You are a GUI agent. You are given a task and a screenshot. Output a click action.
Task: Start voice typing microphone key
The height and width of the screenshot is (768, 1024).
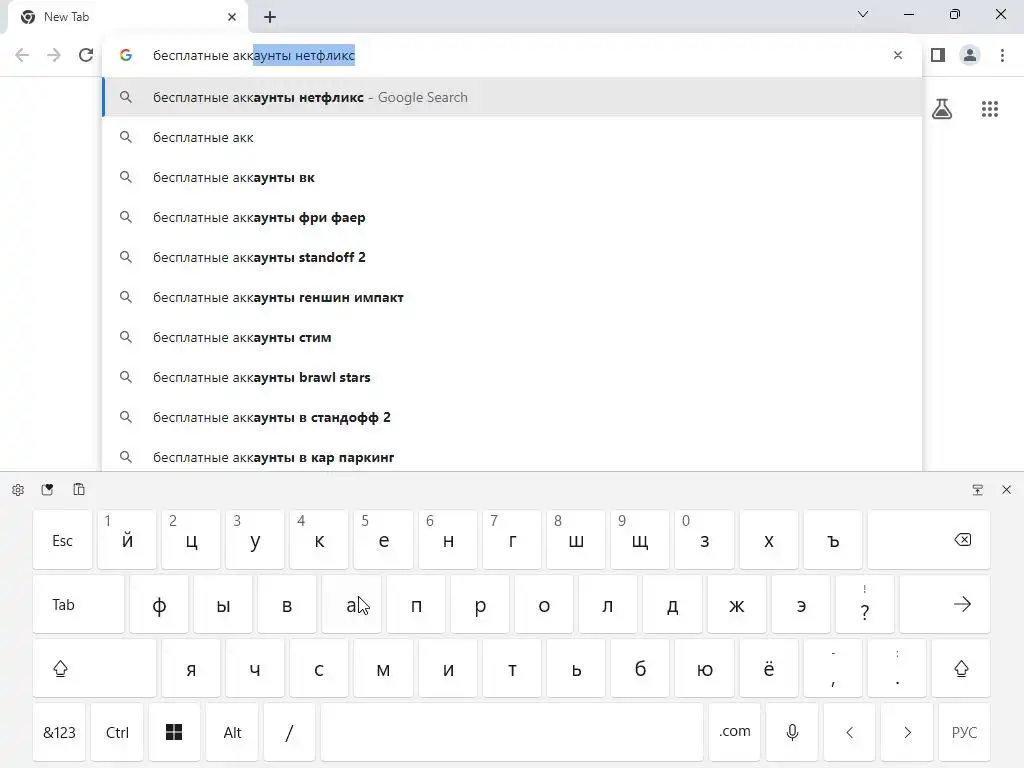click(792, 733)
